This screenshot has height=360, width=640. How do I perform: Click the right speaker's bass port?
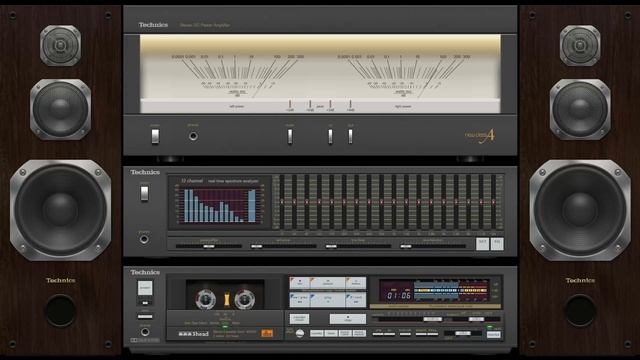[580, 311]
